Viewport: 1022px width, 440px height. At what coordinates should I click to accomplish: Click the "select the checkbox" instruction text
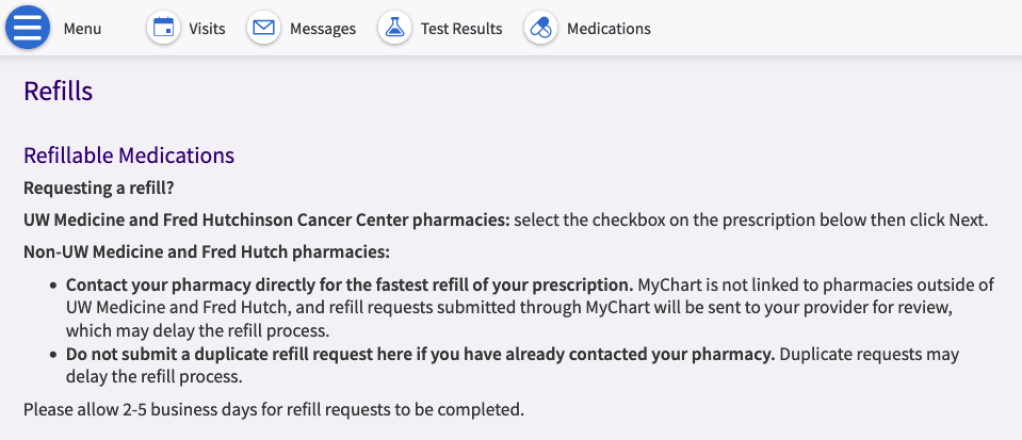(x=750, y=220)
